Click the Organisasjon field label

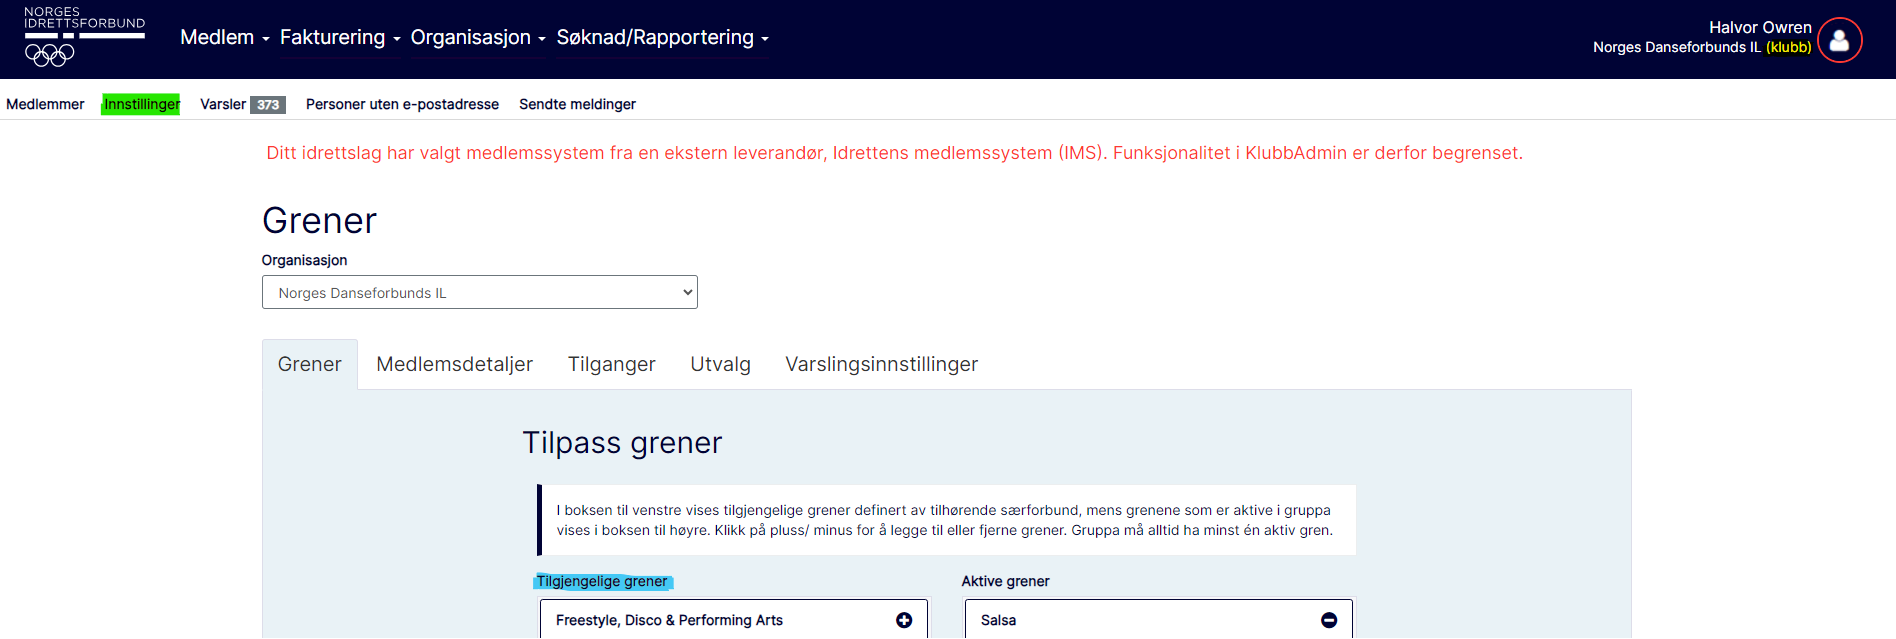pyautogui.click(x=305, y=260)
